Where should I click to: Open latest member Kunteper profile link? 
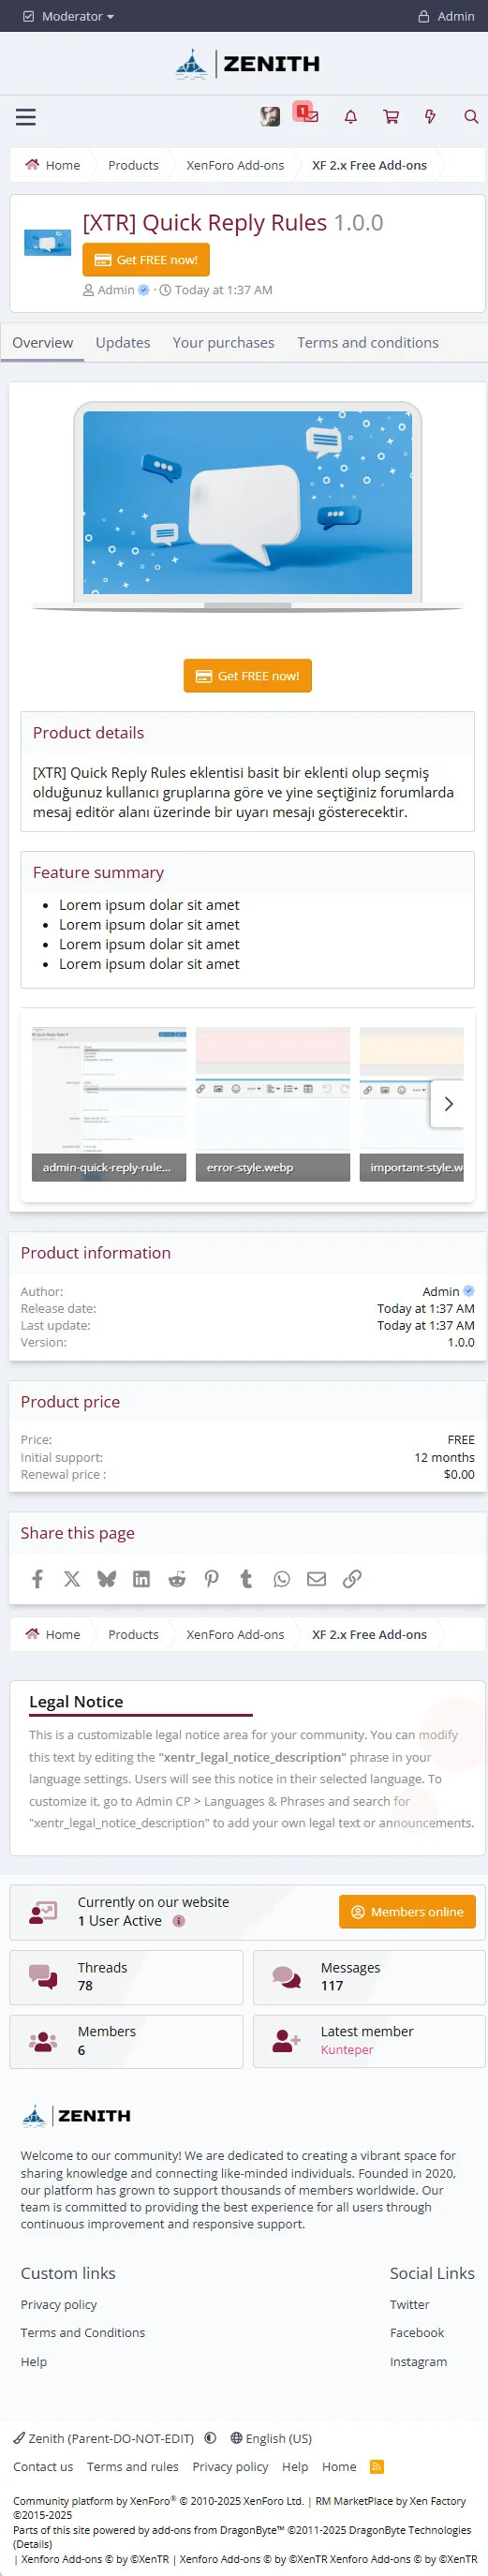[x=347, y=2049]
